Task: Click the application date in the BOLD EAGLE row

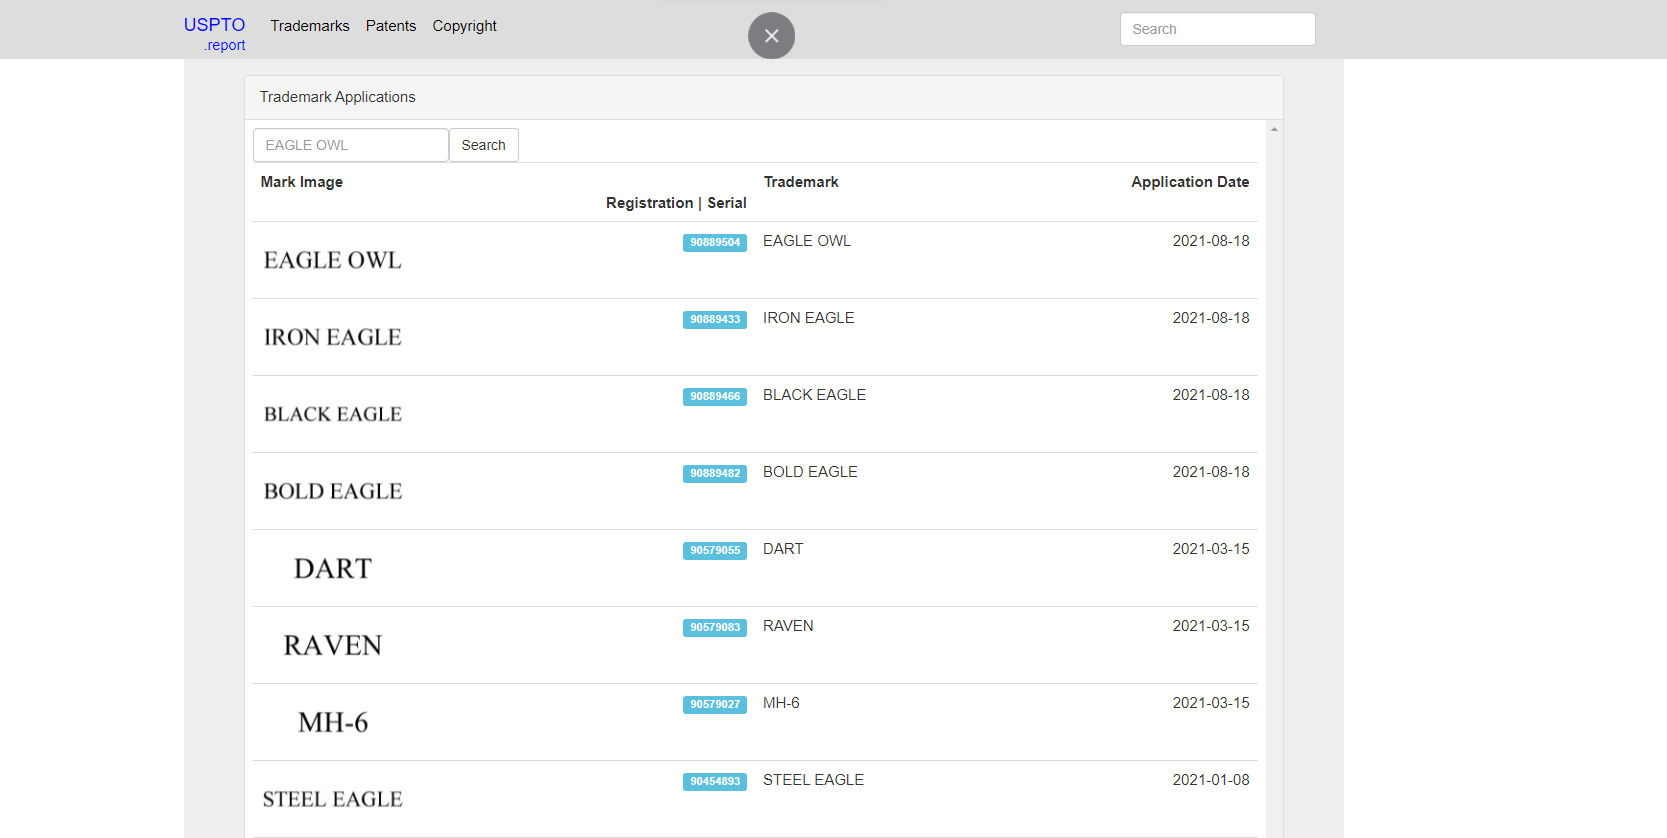Action: pyautogui.click(x=1211, y=472)
